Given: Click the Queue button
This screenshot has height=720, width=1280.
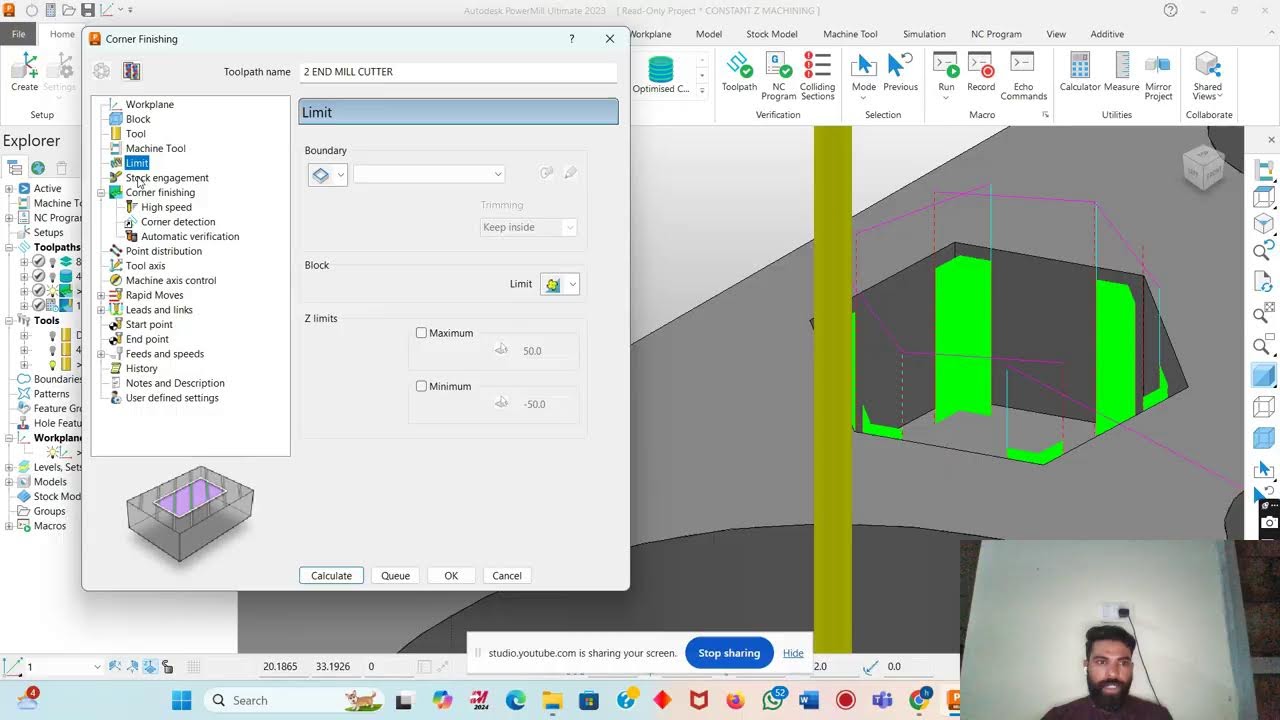Looking at the screenshot, I should coord(395,576).
